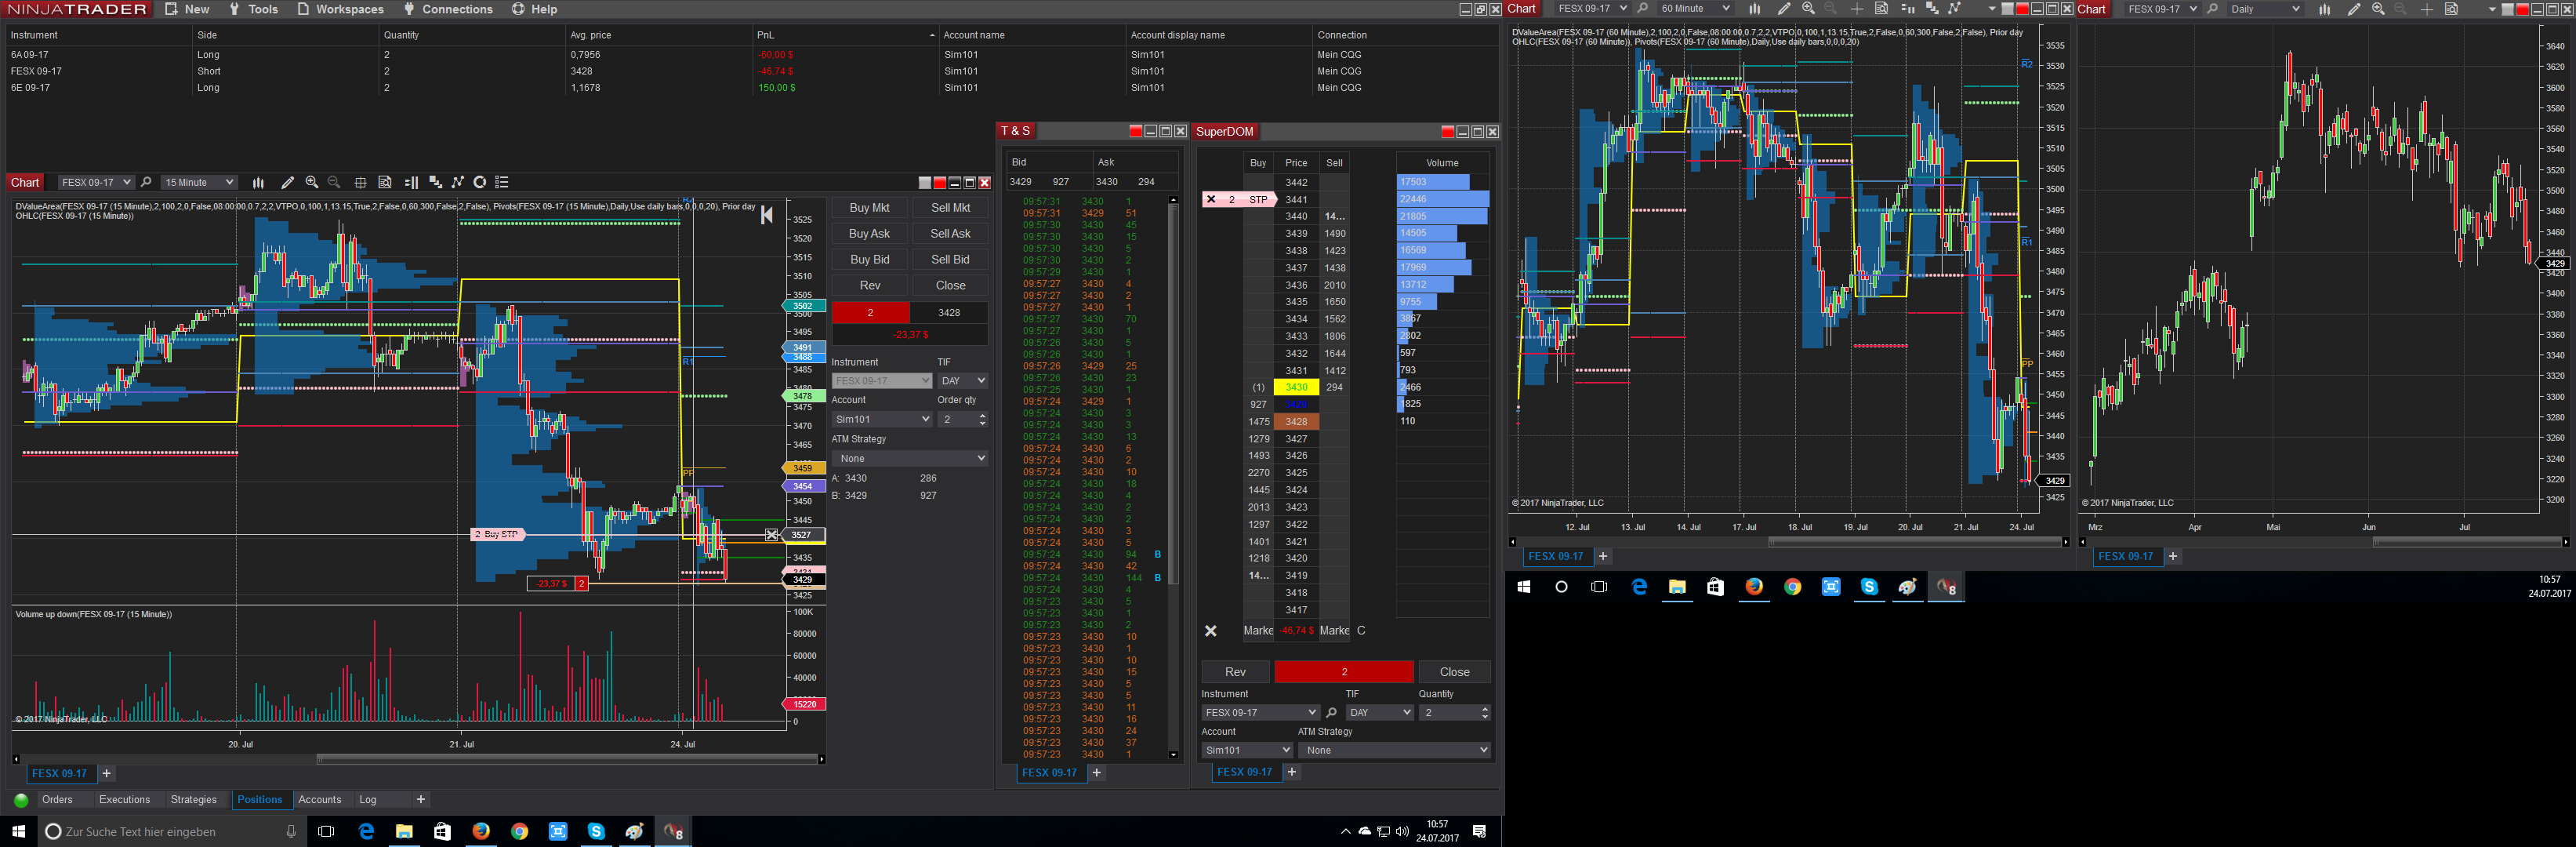
Task: Open the New menu
Action: coord(187,9)
